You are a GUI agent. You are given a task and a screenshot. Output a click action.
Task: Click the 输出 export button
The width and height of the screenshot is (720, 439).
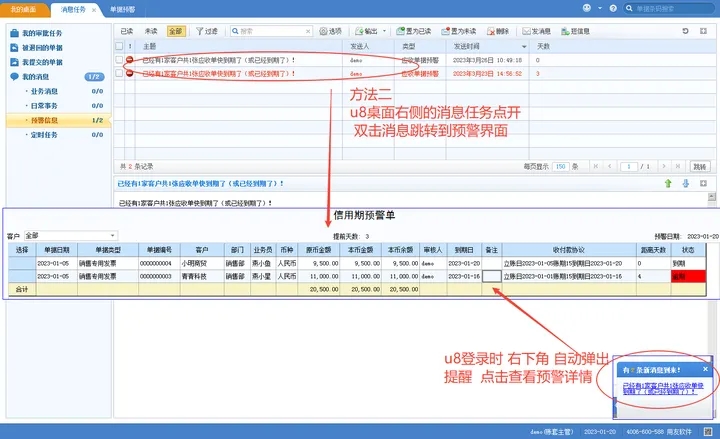click(x=366, y=31)
